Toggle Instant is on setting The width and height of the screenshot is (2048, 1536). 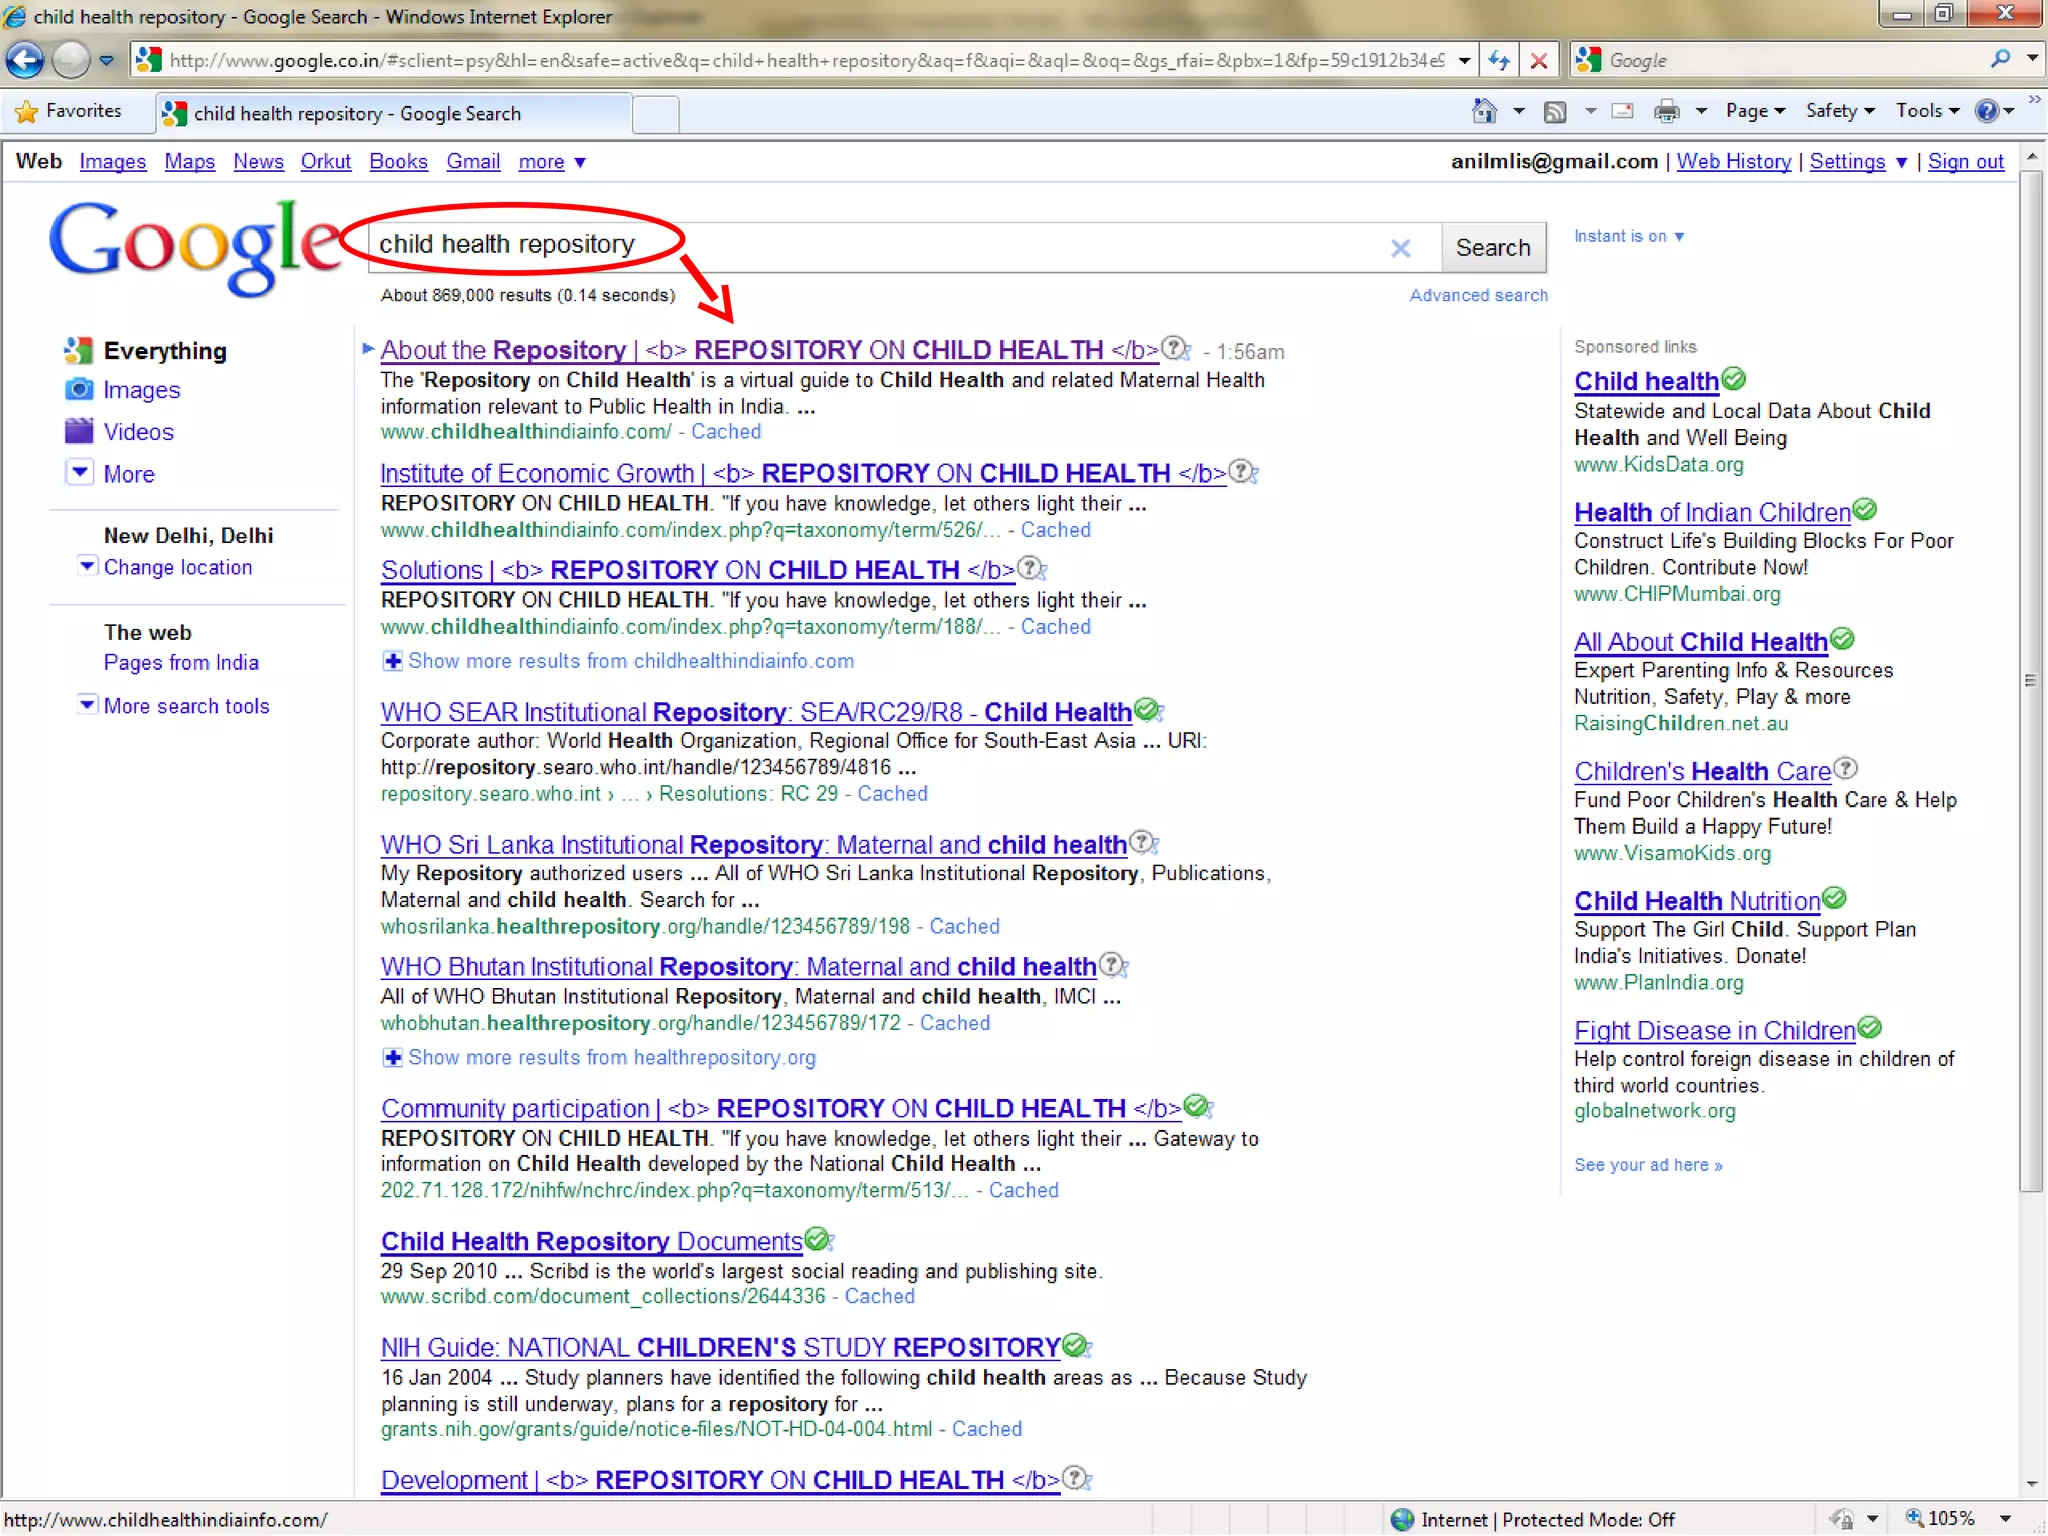1628,237
